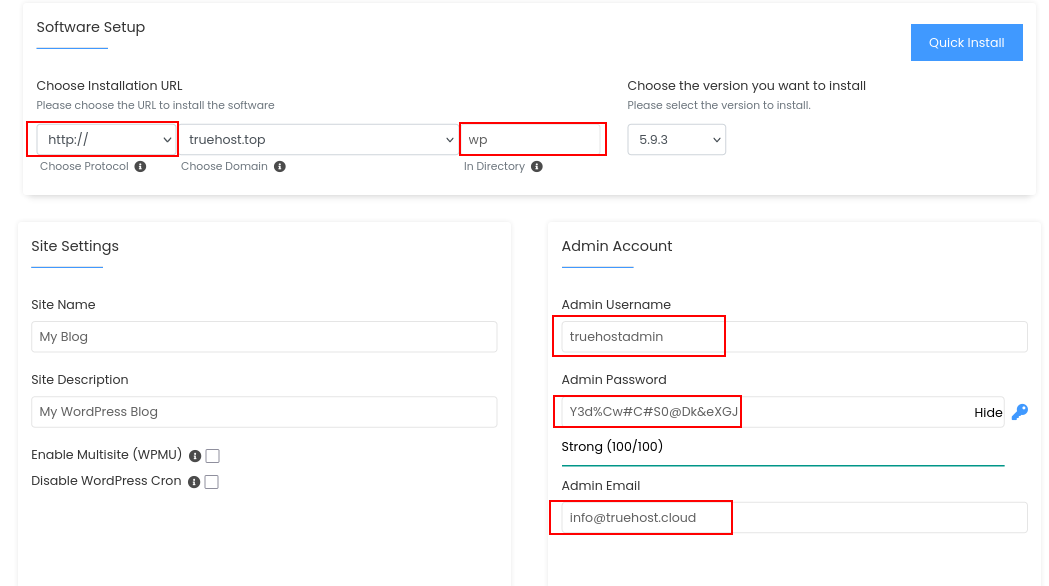Show info tooltip beside Choose Domain

coord(280,167)
